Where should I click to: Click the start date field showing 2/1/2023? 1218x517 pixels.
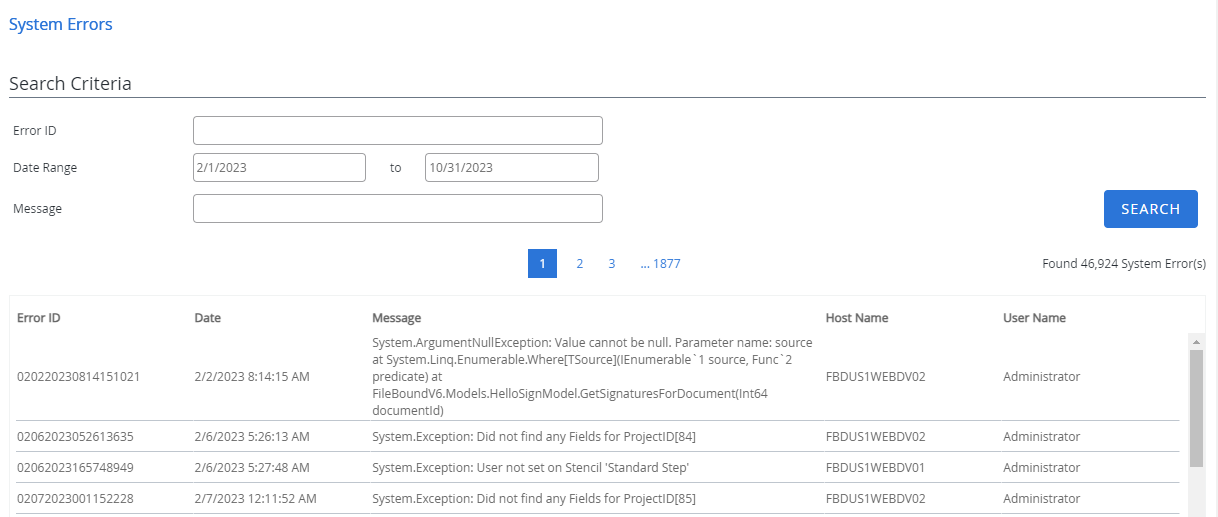click(x=279, y=168)
